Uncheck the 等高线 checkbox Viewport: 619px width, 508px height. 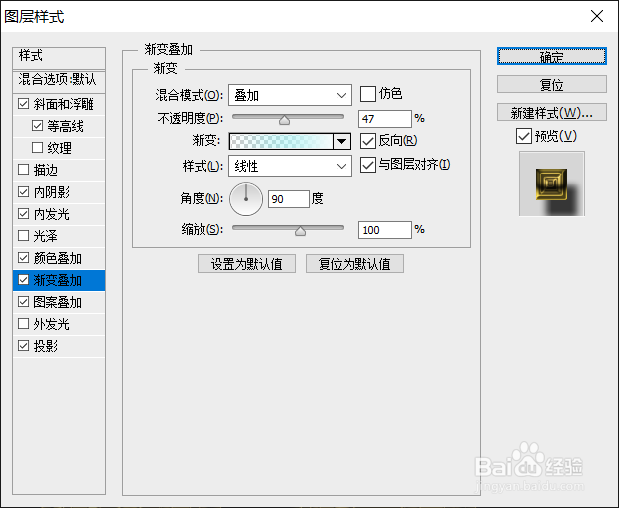point(37,126)
